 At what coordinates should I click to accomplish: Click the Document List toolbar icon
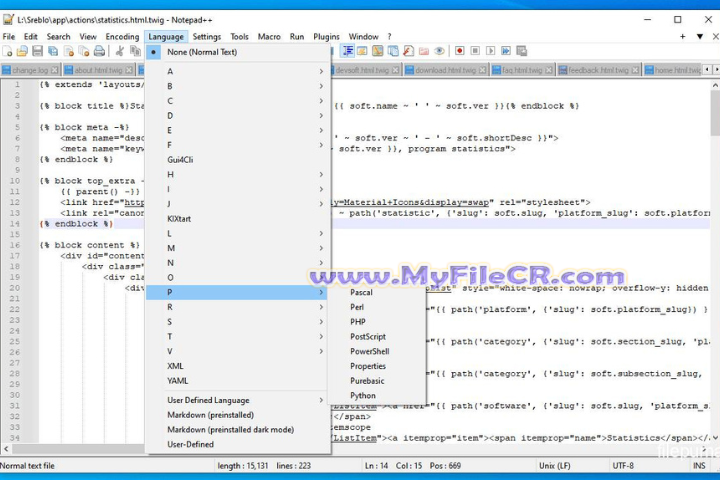click(x=393, y=51)
